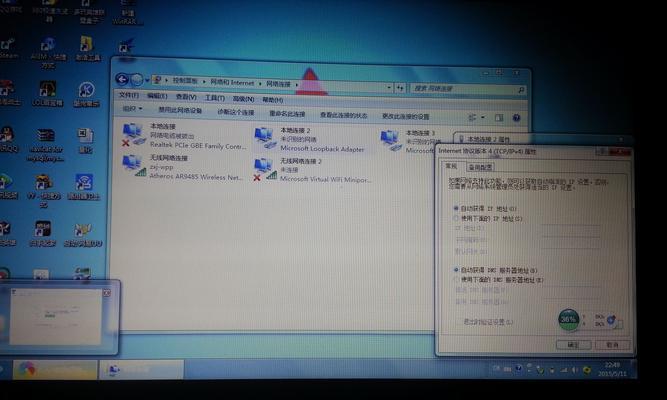Open the 文件(F) menu
The image size is (667, 400).
(x=129, y=95)
